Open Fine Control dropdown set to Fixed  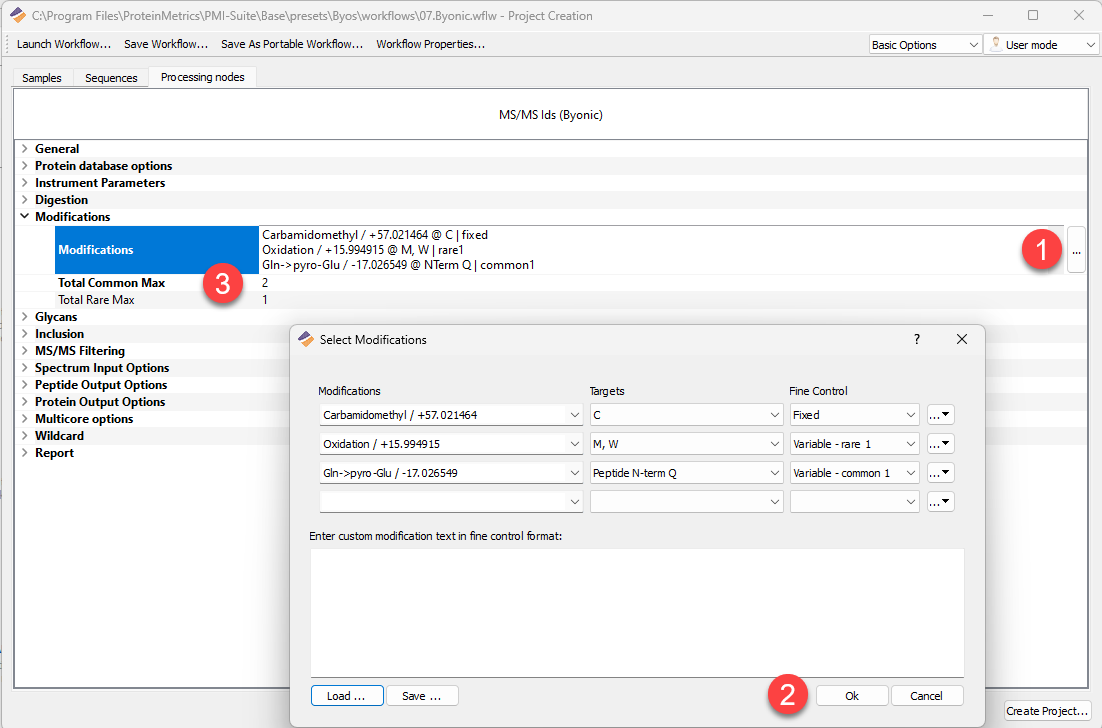coord(855,415)
